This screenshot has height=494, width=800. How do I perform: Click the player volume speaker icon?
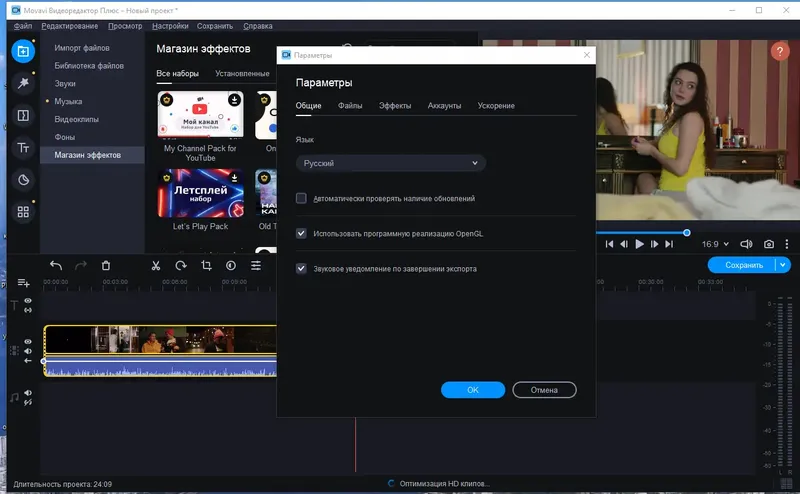746,244
